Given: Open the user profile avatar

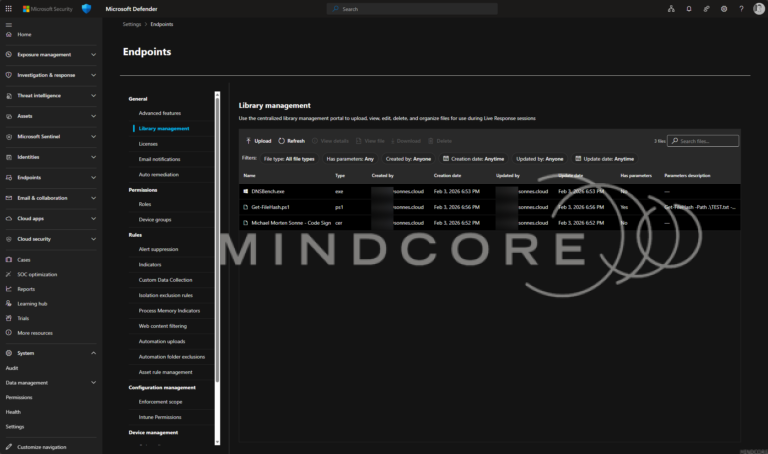Looking at the screenshot, I should (759, 9).
